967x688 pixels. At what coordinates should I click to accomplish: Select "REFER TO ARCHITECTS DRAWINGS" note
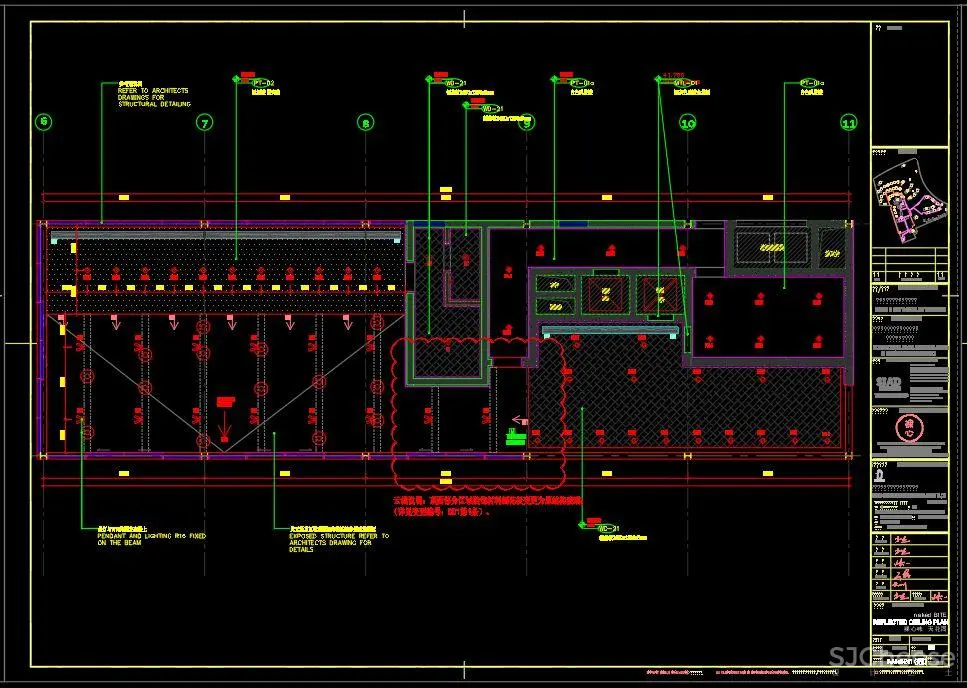coord(146,97)
